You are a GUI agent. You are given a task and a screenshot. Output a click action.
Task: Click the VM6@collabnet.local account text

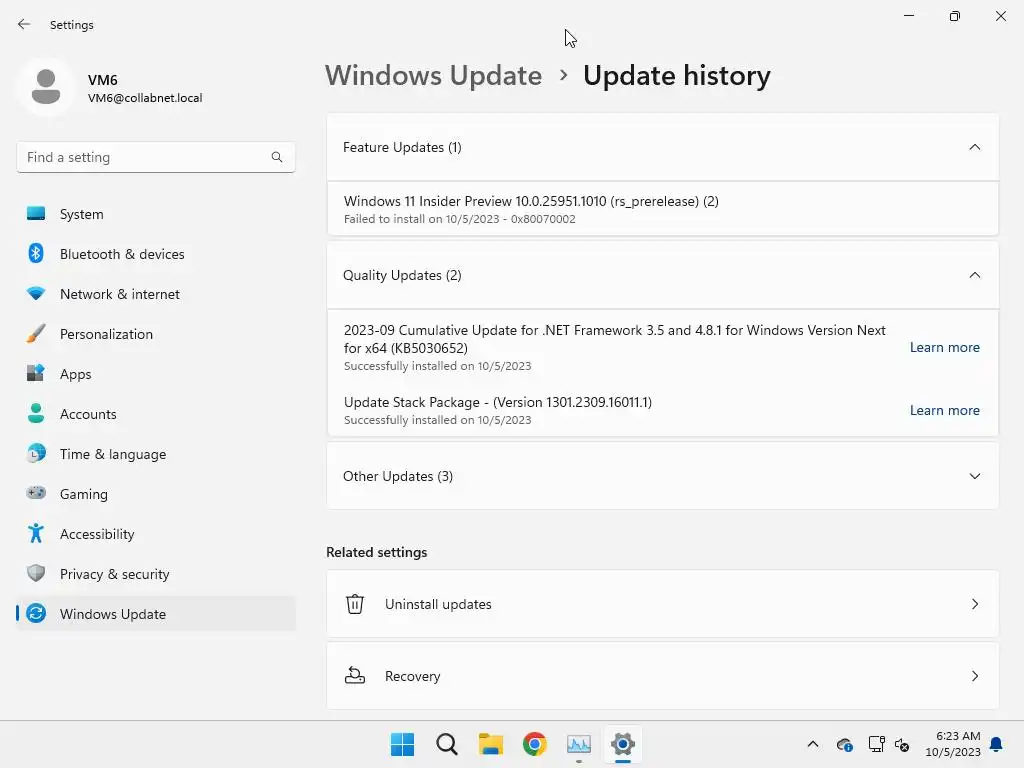tap(145, 98)
